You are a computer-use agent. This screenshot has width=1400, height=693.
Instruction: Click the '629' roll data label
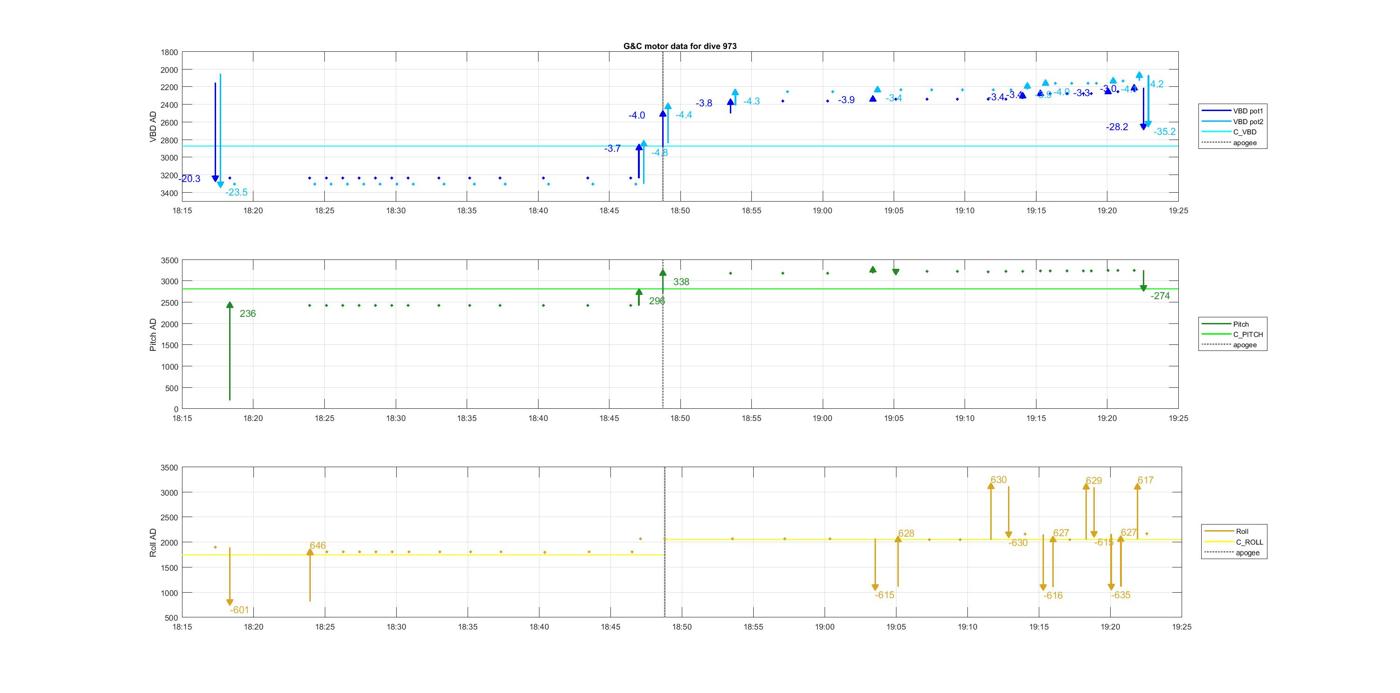1094,481
